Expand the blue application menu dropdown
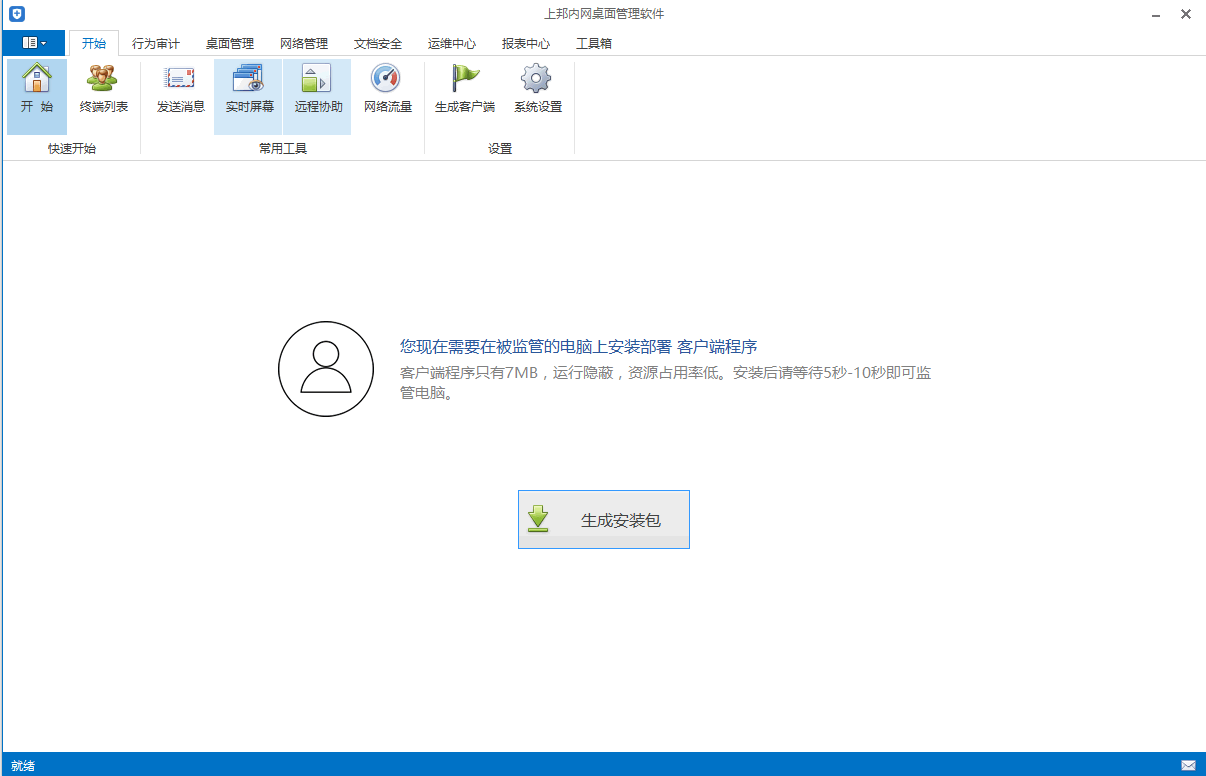Screen dimensions: 1206x776 (34, 43)
